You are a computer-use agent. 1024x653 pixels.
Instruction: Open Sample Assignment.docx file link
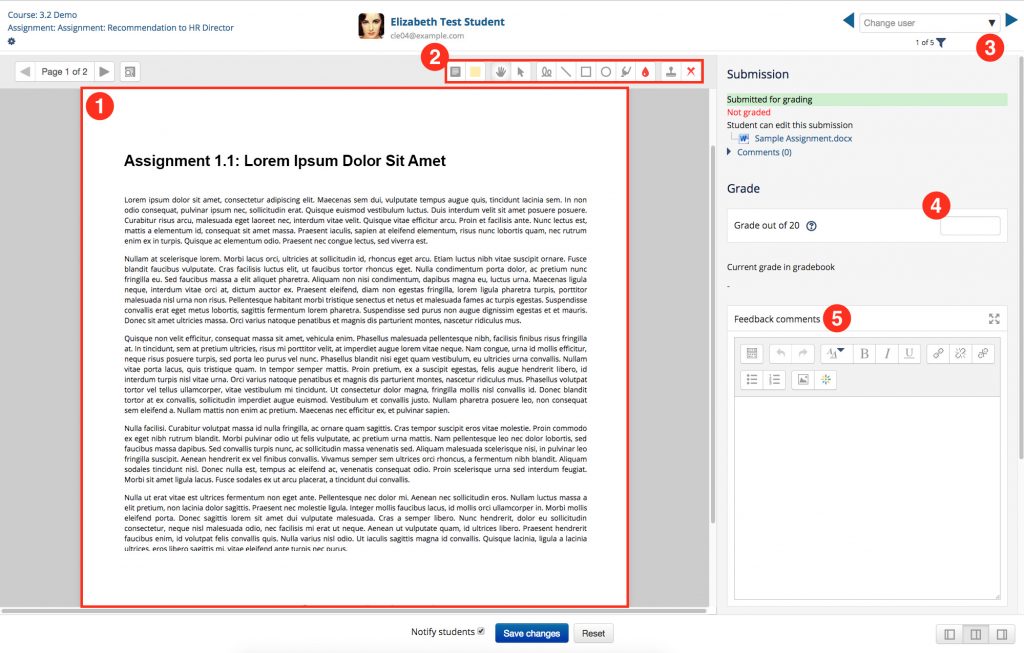tap(803, 138)
